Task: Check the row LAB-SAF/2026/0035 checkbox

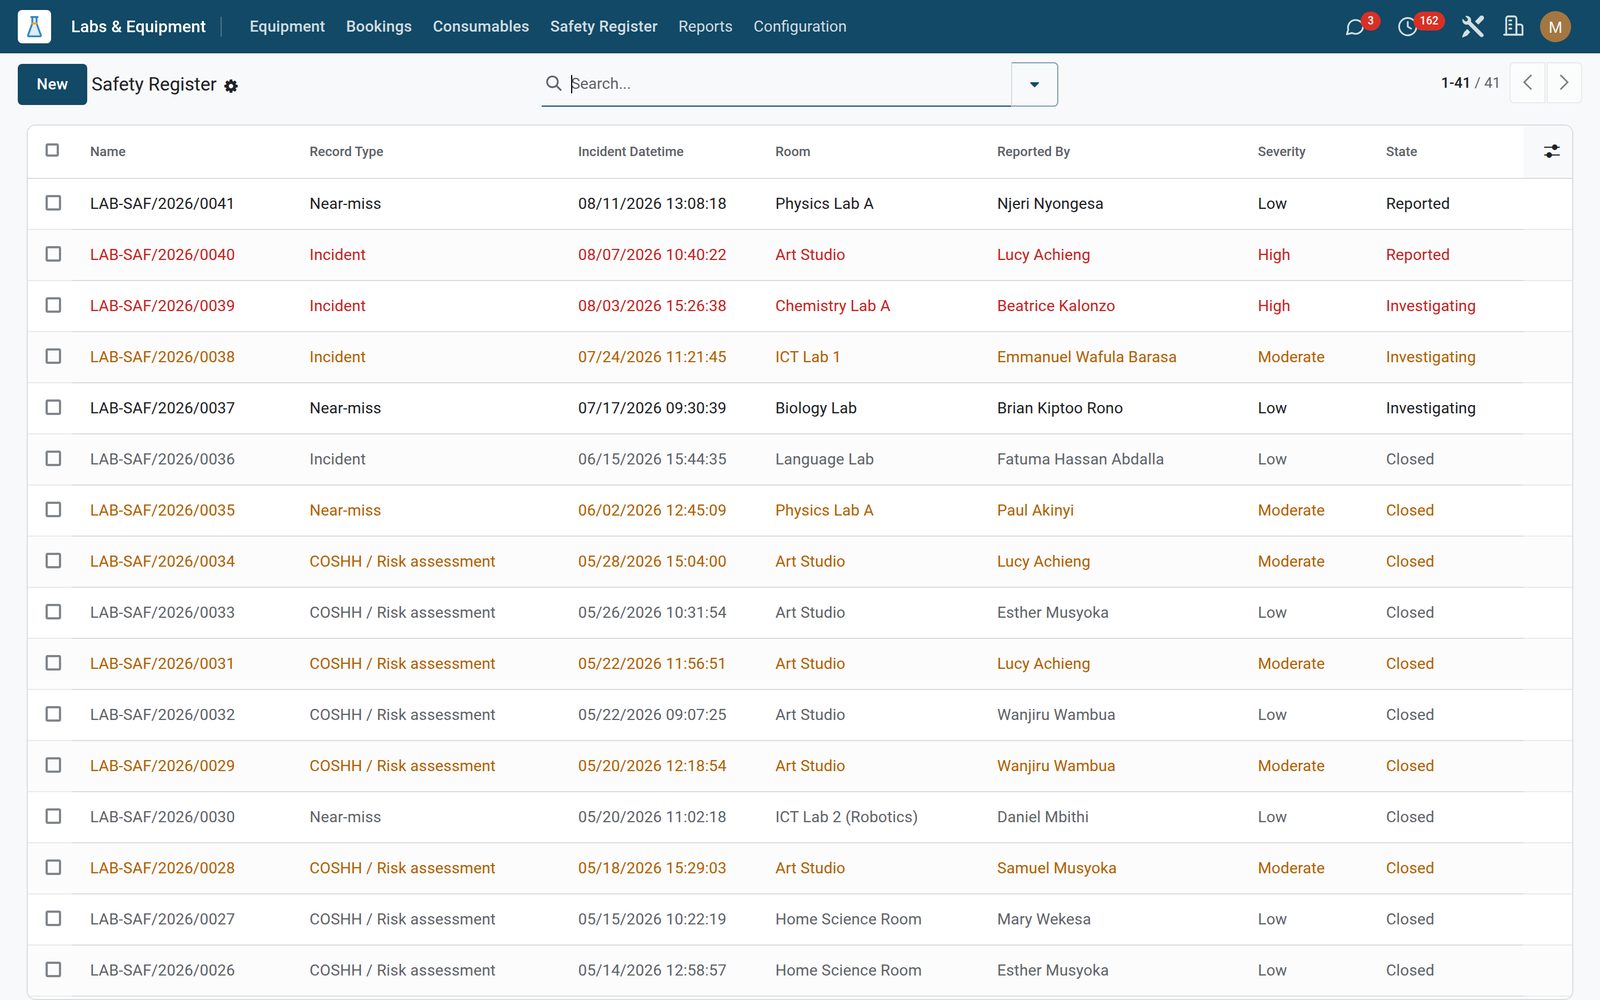Action: [53, 510]
